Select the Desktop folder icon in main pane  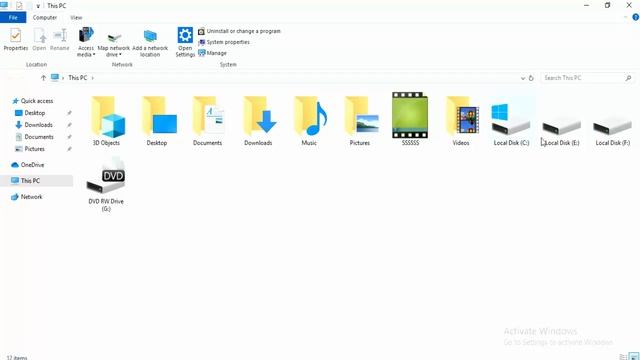(157, 121)
